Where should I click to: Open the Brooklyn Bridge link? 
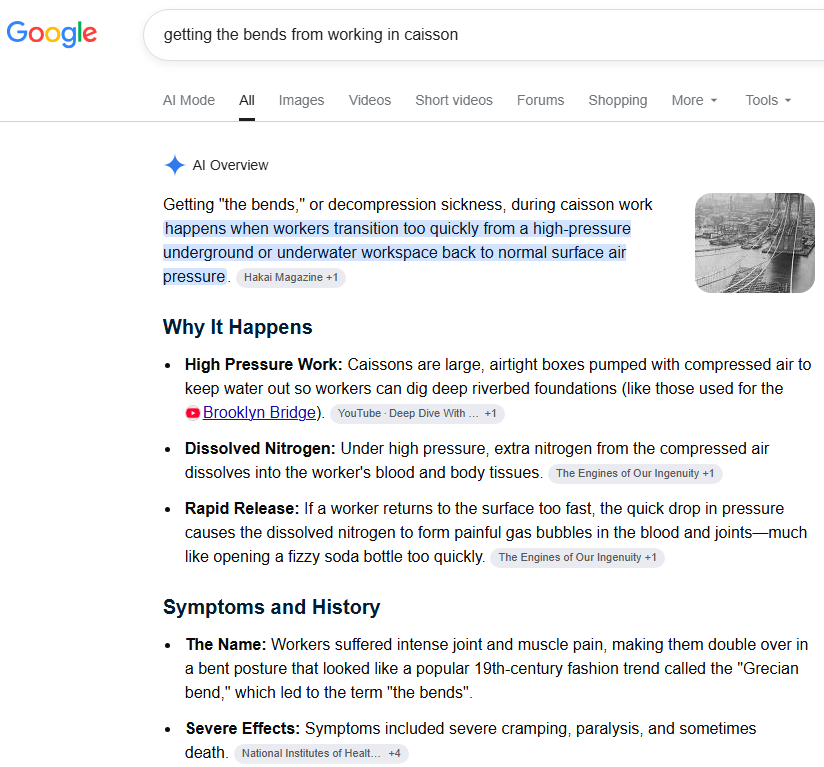point(260,413)
